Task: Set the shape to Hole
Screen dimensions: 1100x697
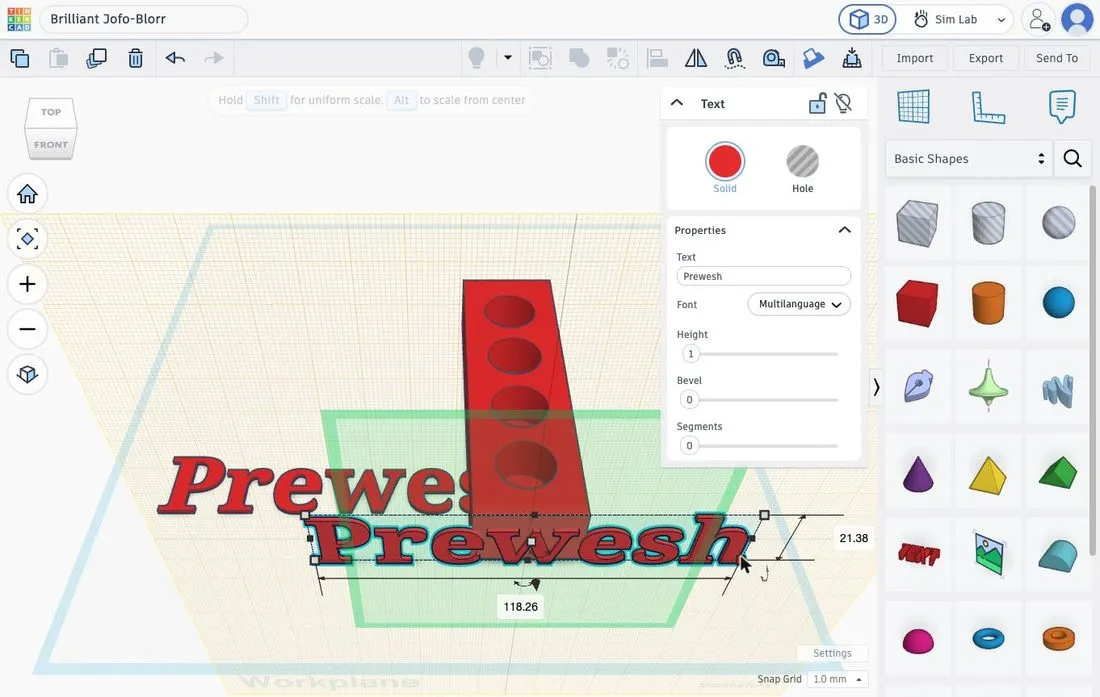Action: [x=802, y=168]
